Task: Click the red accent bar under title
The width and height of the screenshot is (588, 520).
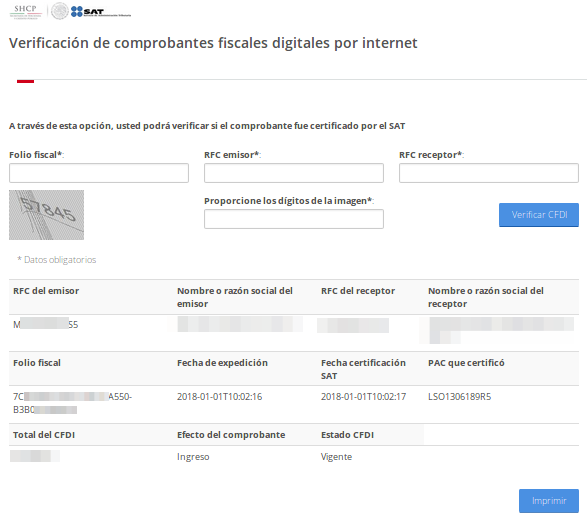Action: click(x=26, y=81)
